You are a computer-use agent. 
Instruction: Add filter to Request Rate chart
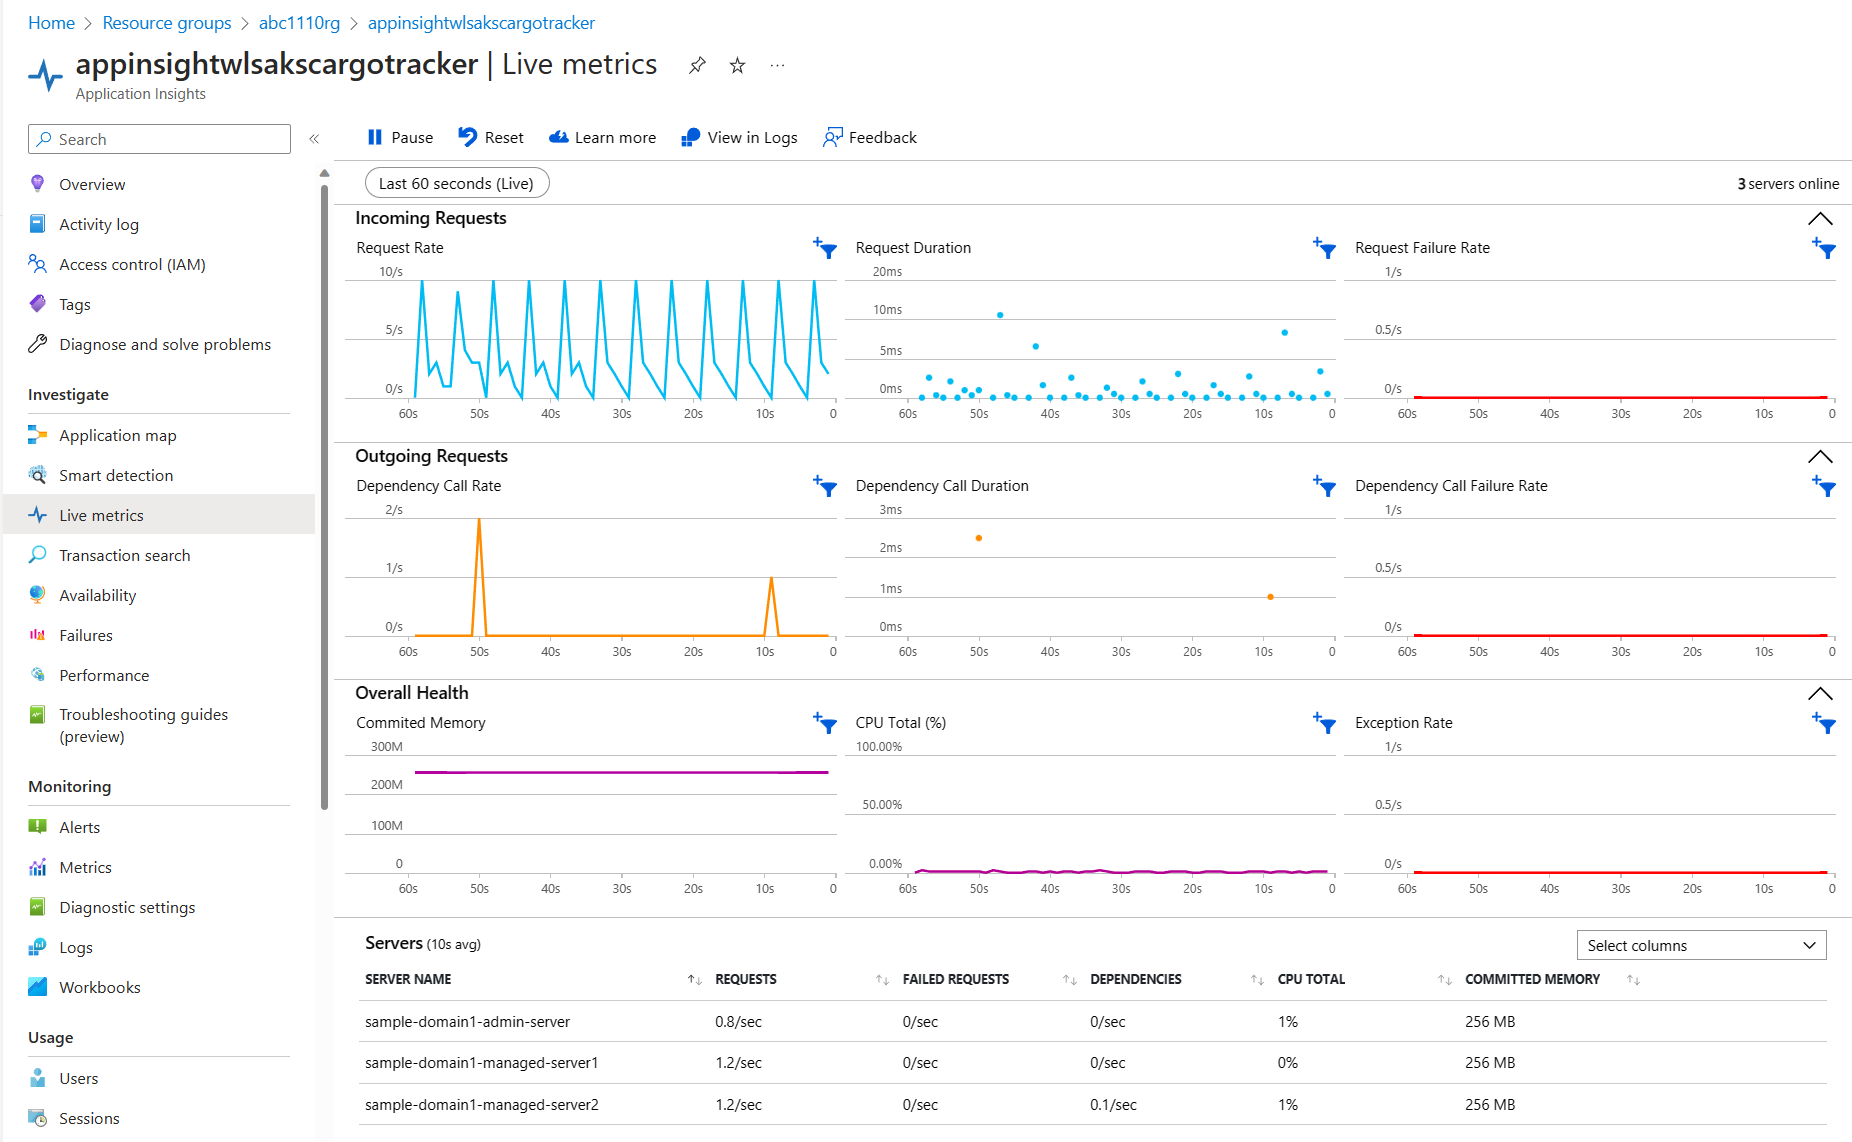click(x=825, y=248)
